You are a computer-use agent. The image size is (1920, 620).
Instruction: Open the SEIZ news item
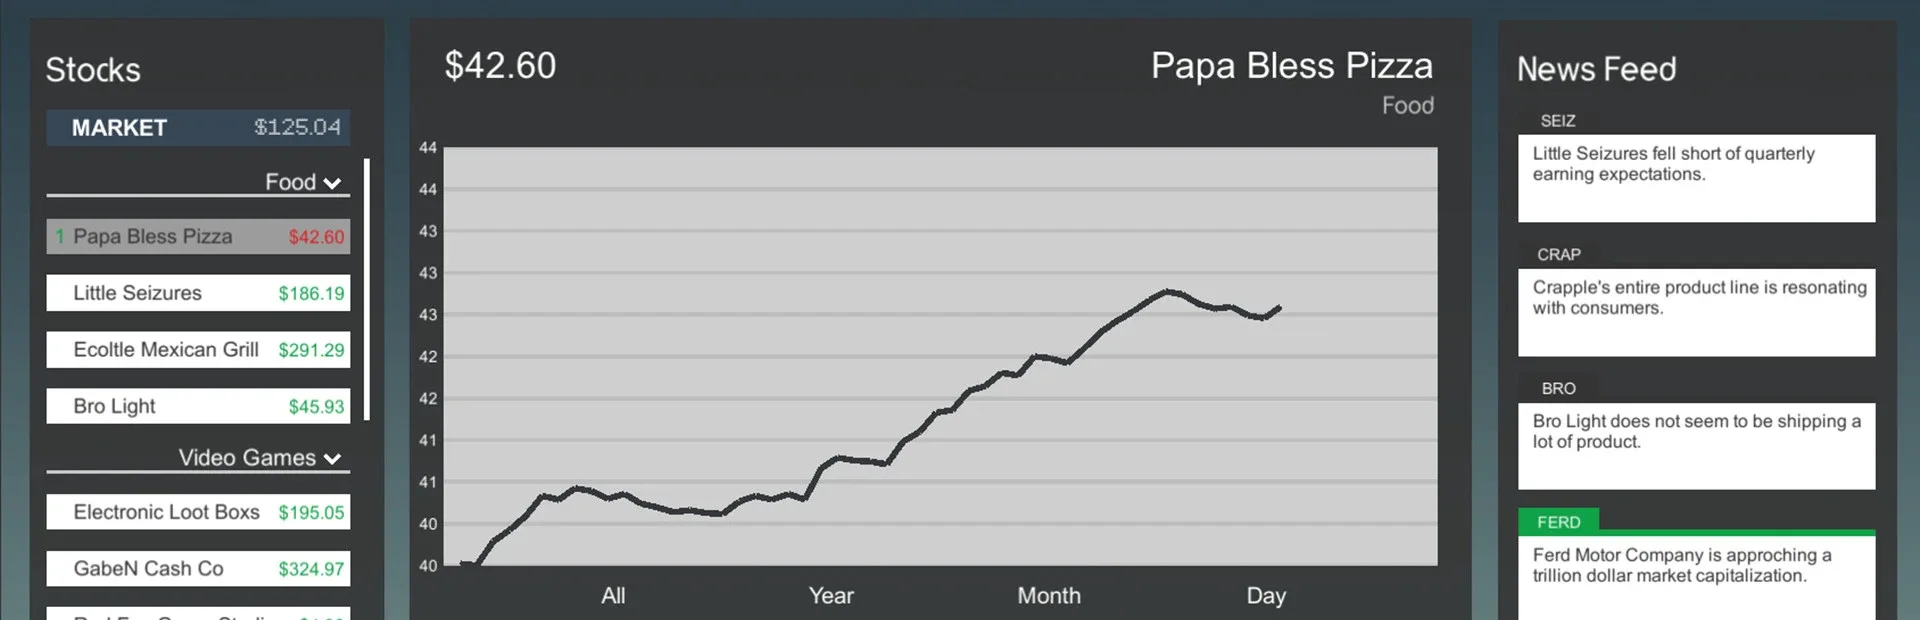click(1695, 178)
